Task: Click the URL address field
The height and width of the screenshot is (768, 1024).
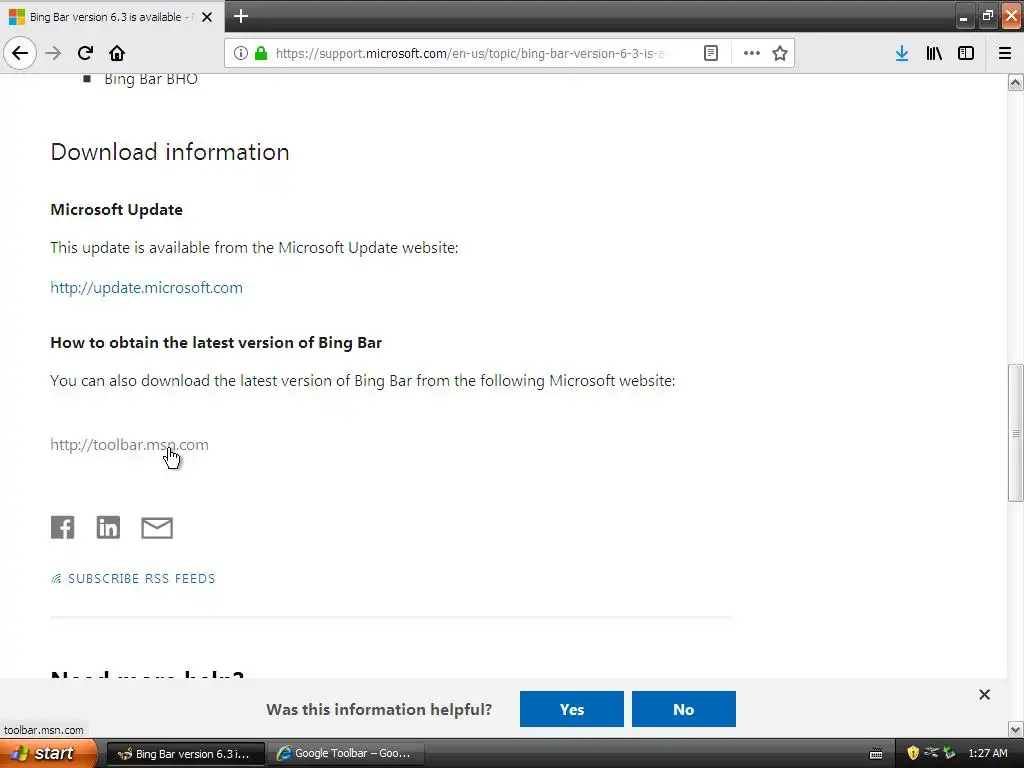Action: [x=470, y=53]
